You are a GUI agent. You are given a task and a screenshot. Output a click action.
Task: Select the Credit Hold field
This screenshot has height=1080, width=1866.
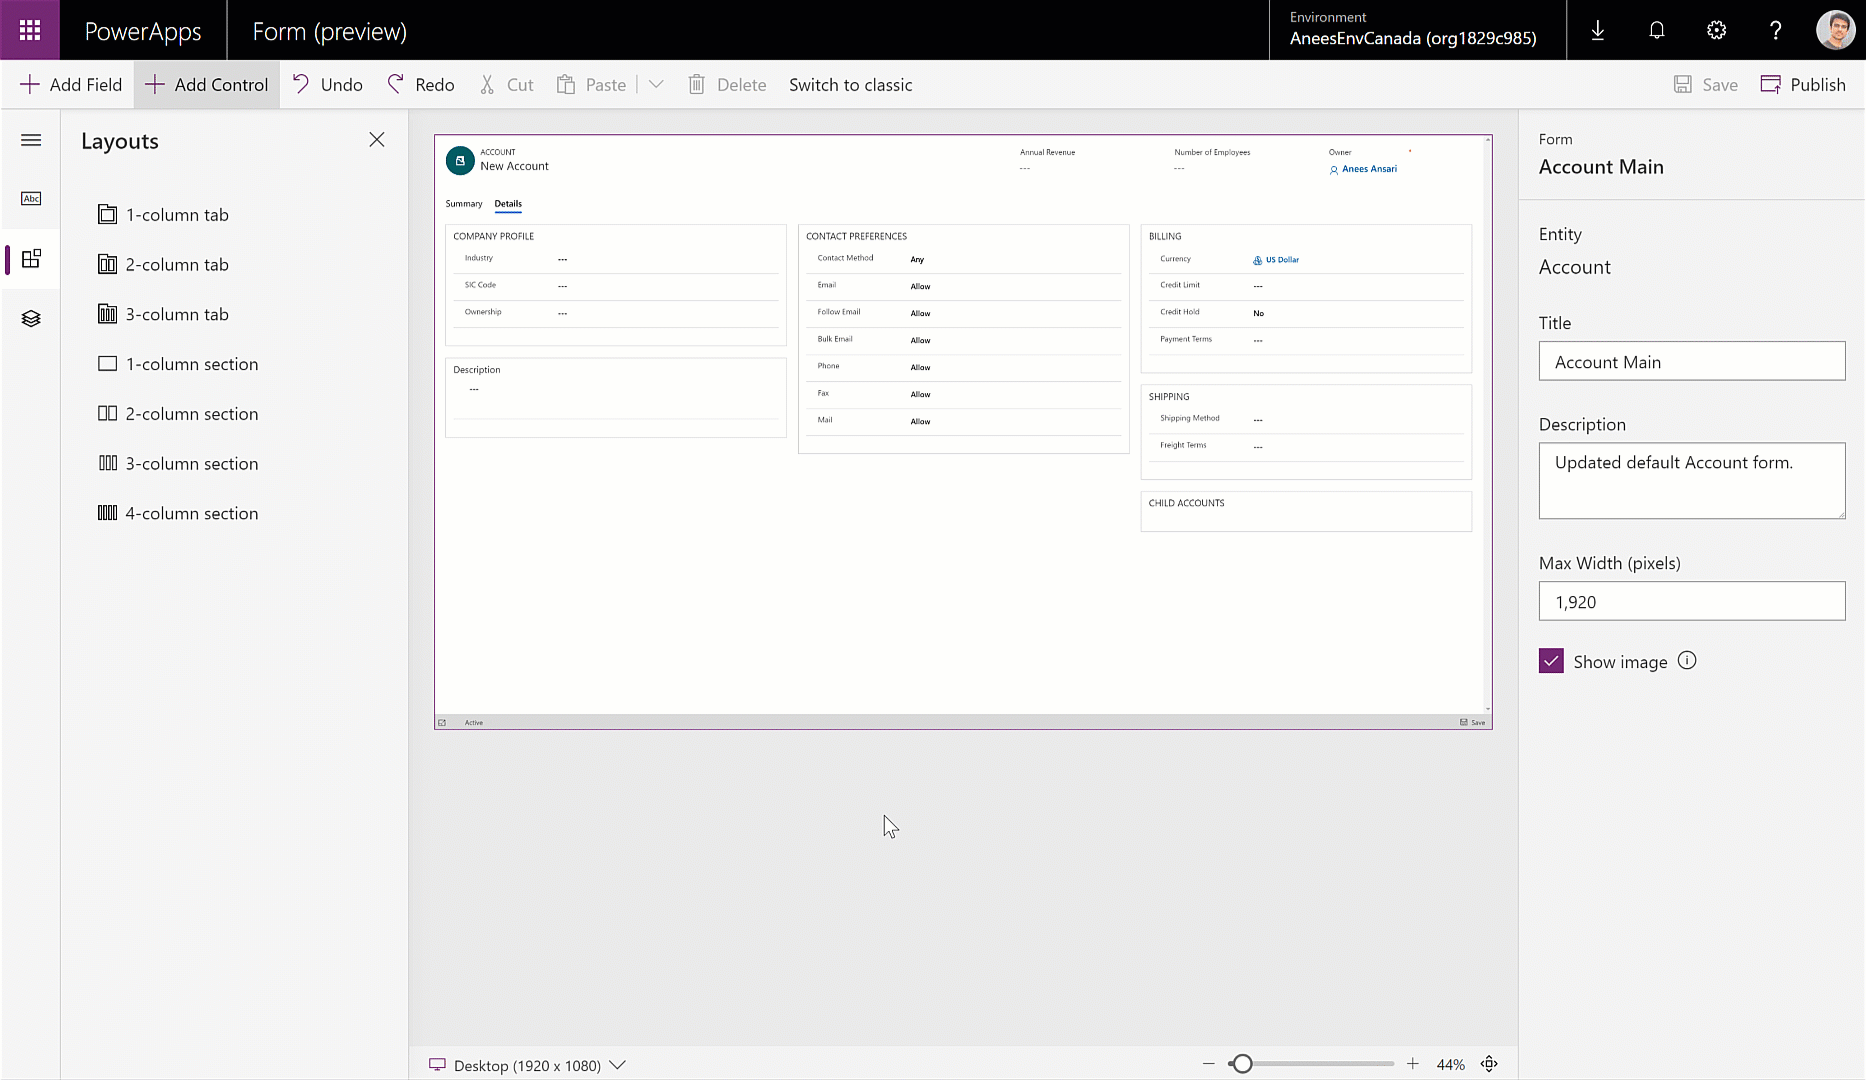point(1306,313)
